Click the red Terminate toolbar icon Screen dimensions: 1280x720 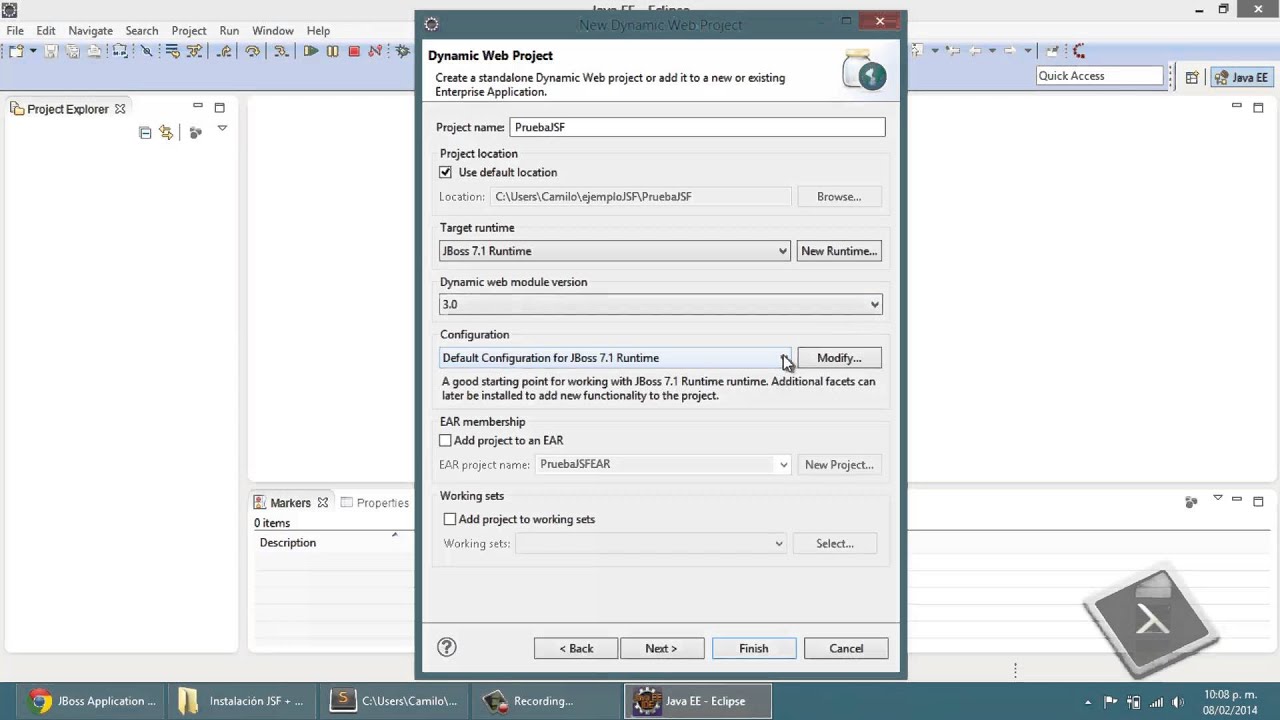click(x=354, y=51)
